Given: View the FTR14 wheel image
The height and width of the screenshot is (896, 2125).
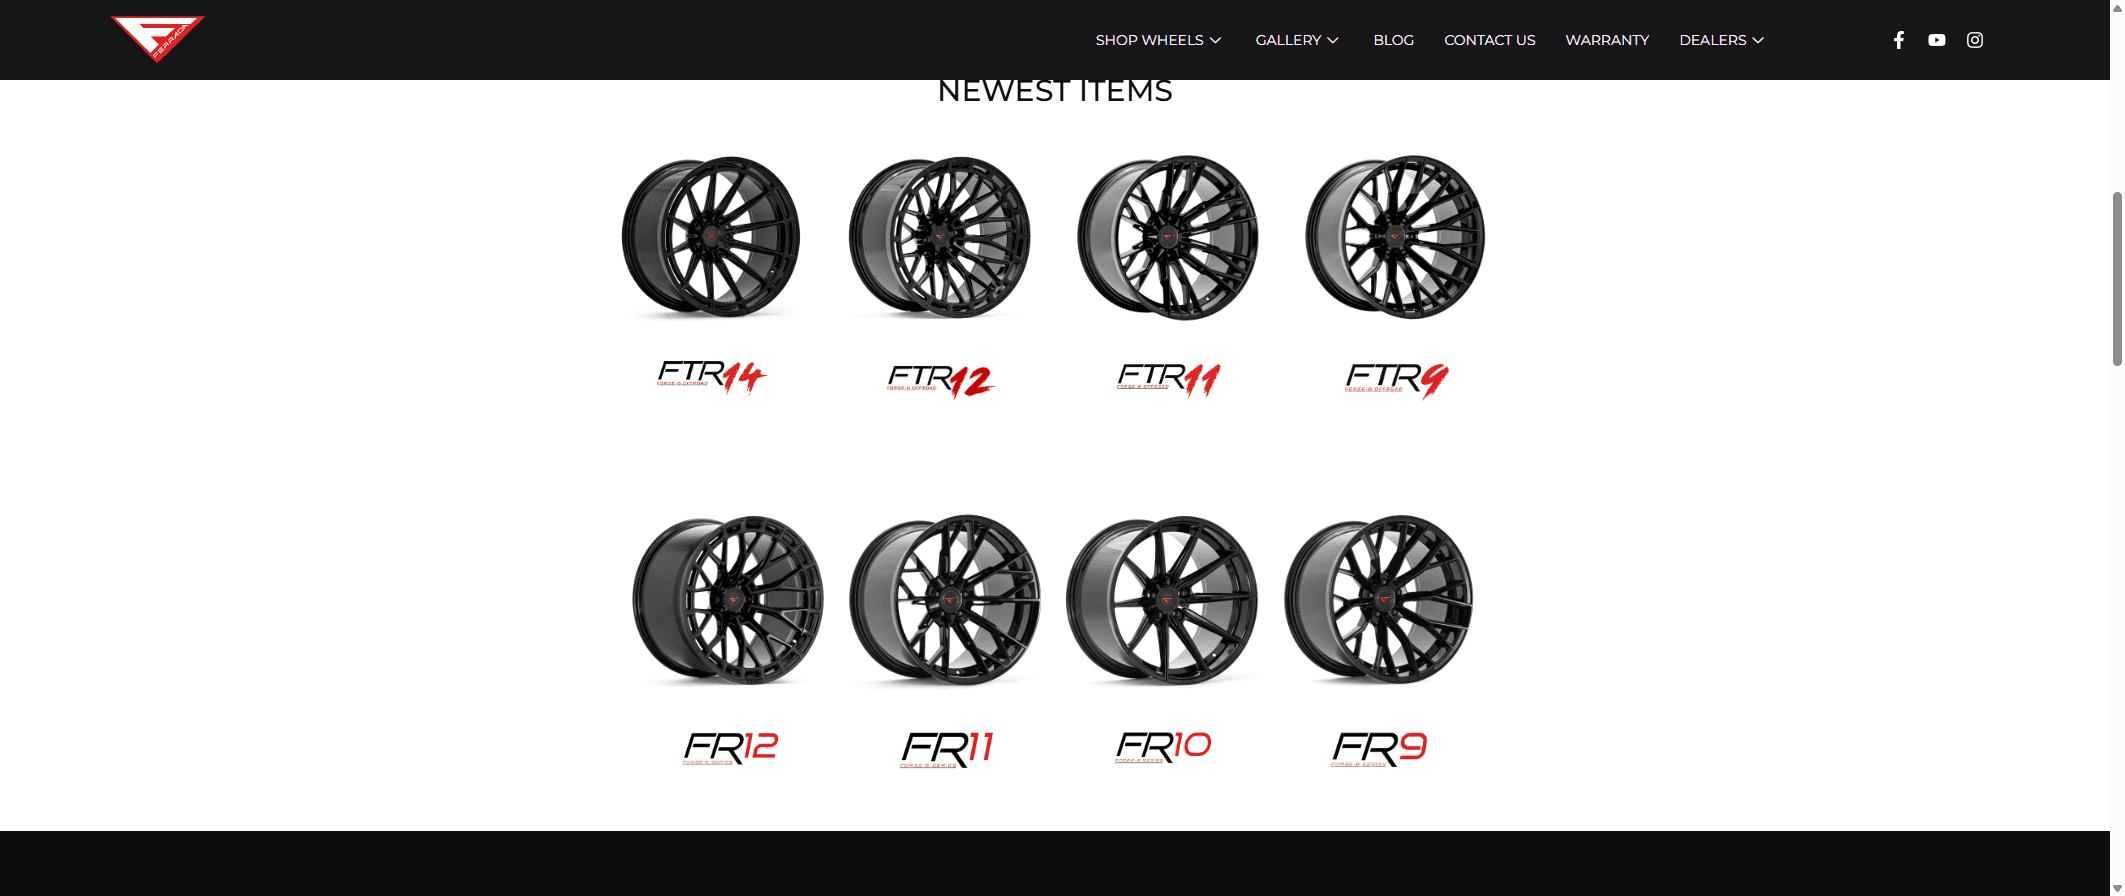Looking at the screenshot, I should tap(711, 238).
